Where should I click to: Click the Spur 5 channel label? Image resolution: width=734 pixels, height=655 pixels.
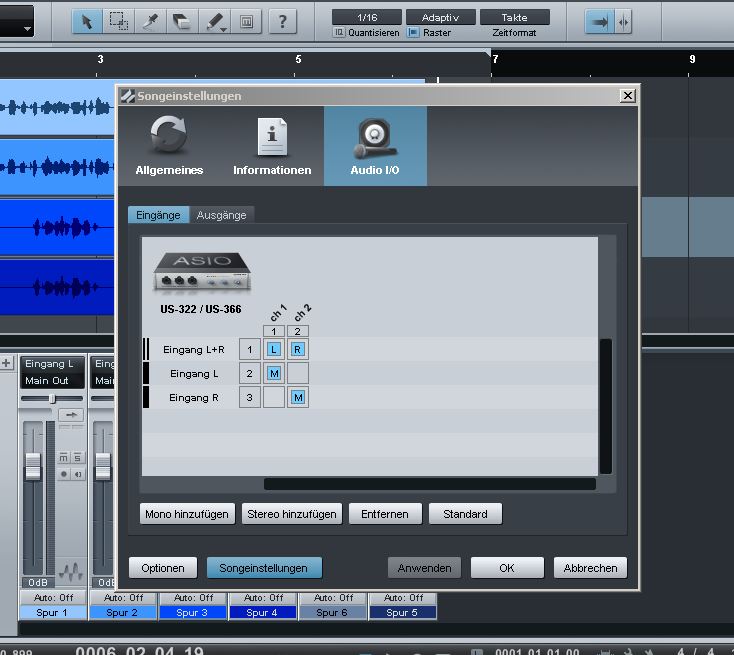403,612
